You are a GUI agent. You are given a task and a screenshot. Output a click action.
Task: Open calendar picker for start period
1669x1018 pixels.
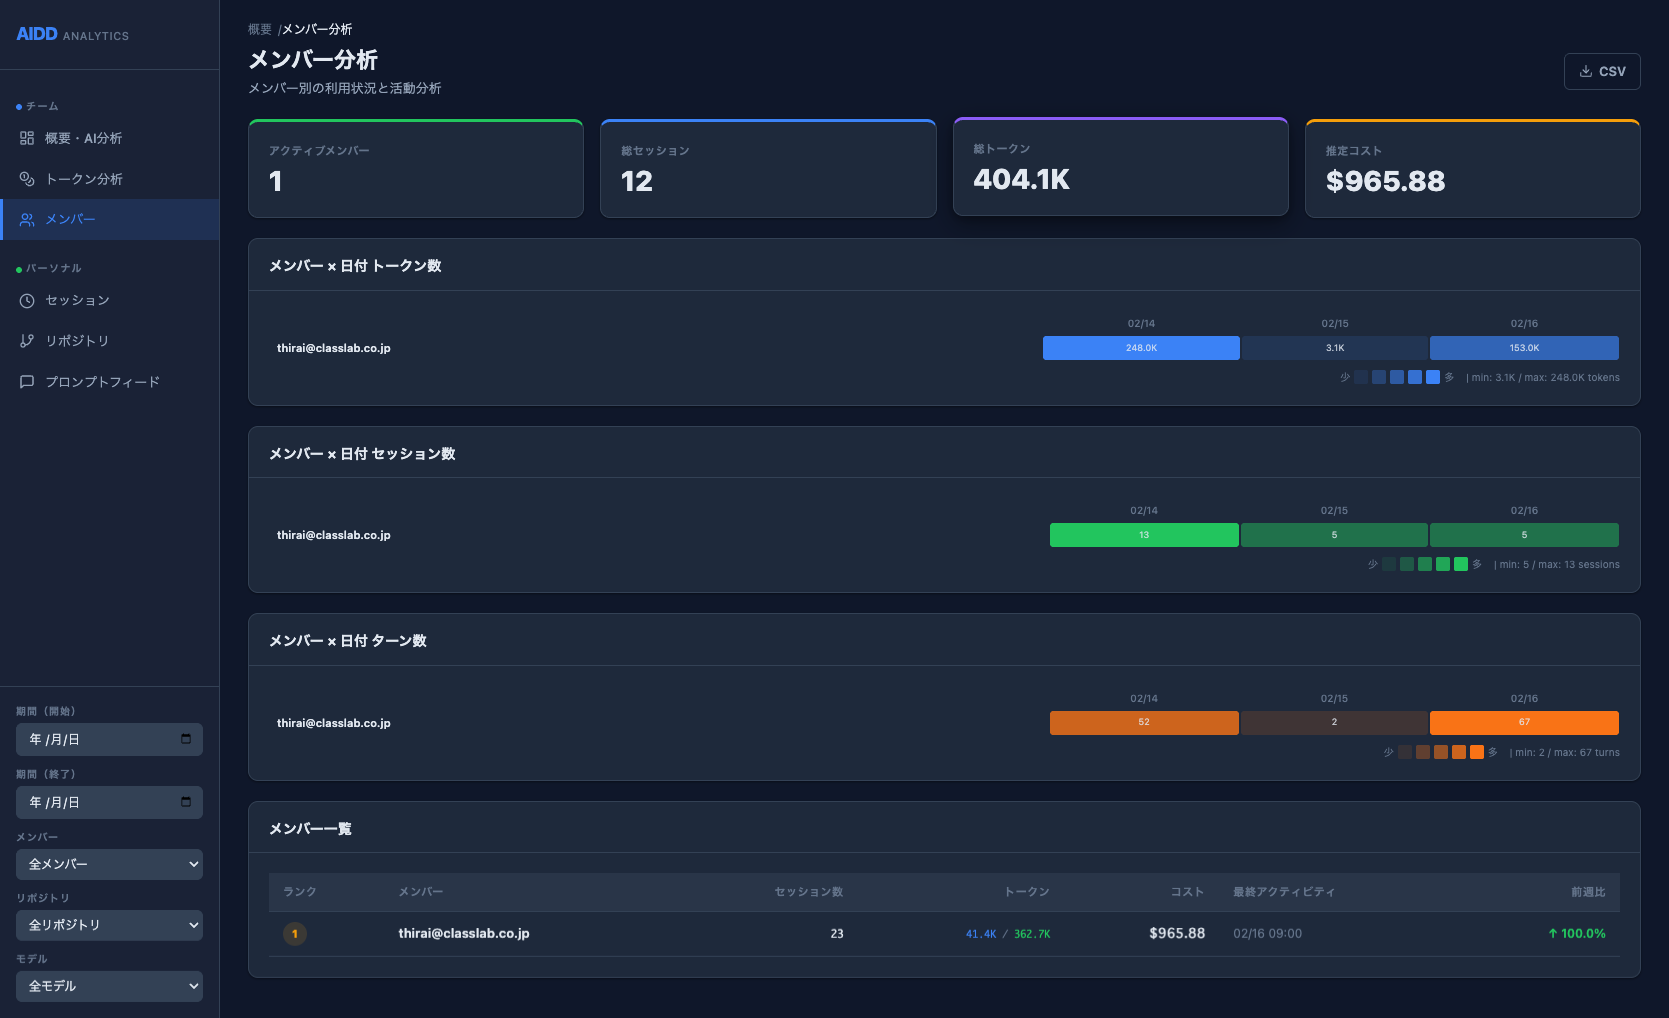pyautogui.click(x=186, y=739)
